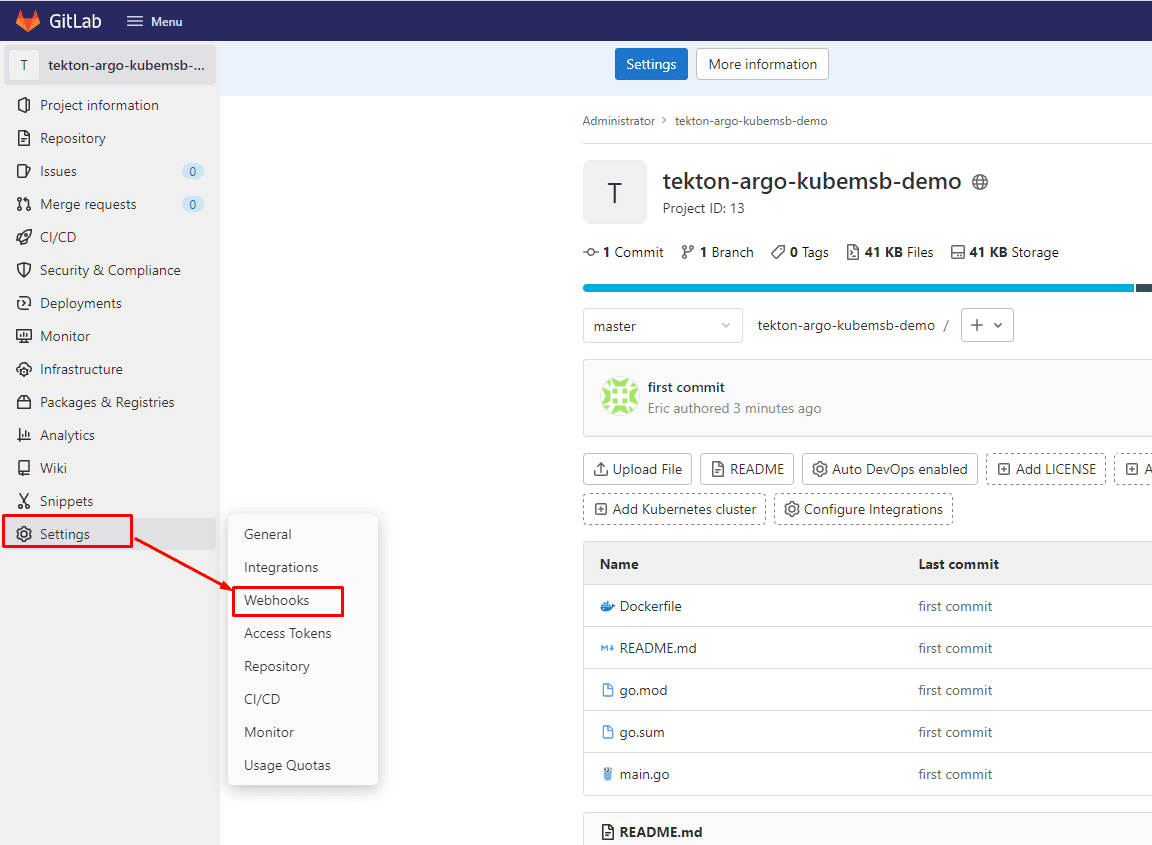Viewport: 1152px width, 845px height.
Task: Click the tekton-argo-kubemsb-demo path link beside branch
Action: [846, 326]
